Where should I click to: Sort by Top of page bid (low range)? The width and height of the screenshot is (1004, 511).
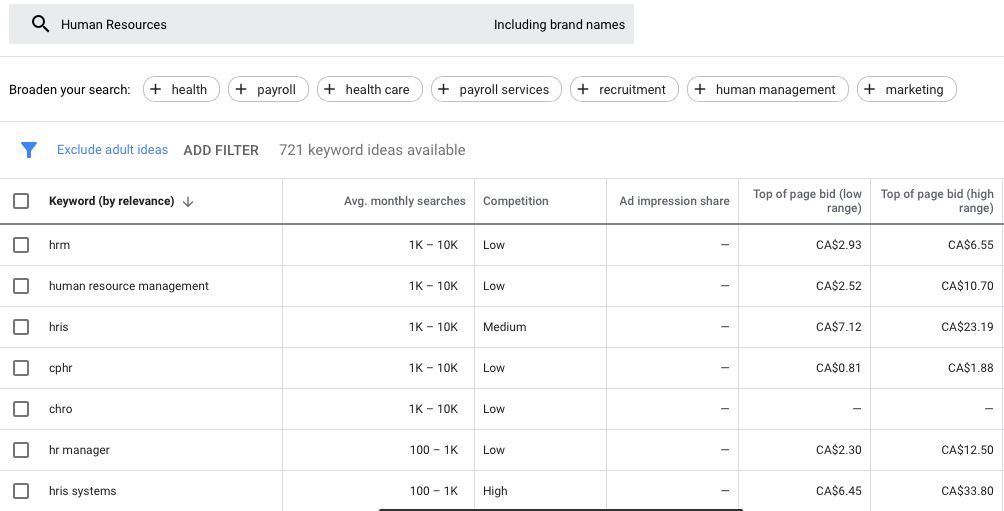pos(807,201)
